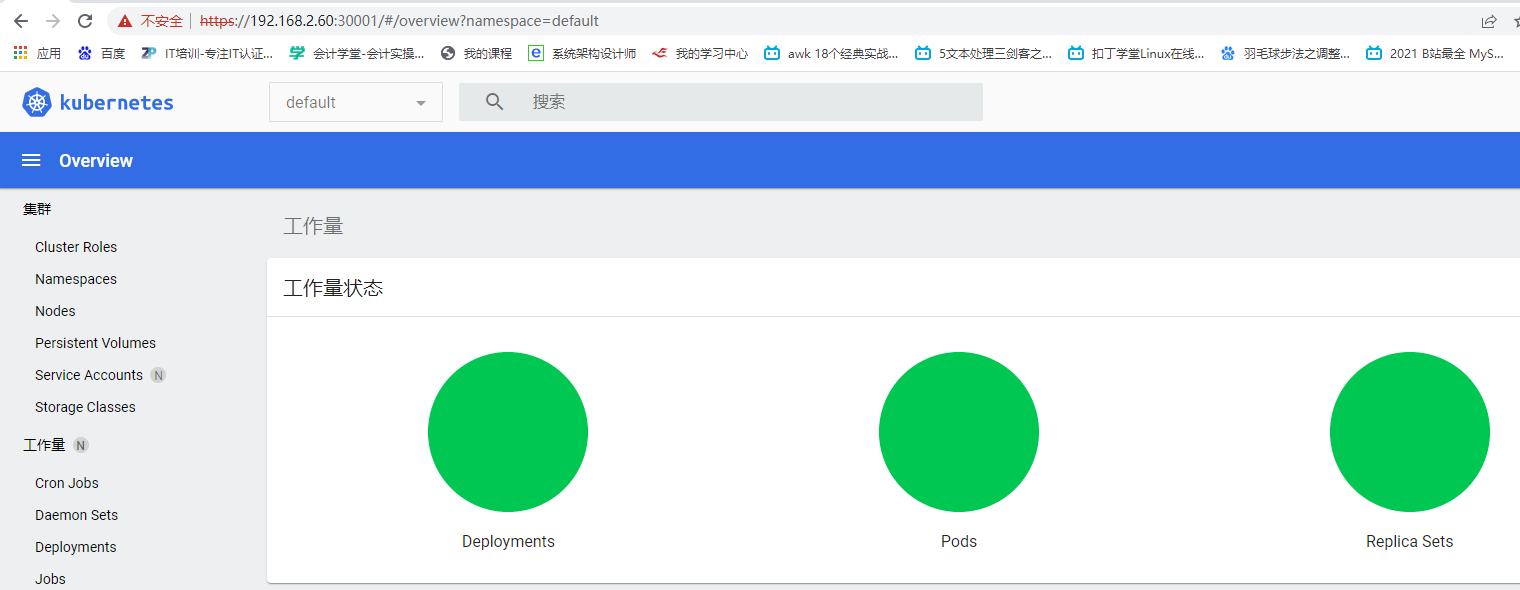Open Deployments in the sidebar
This screenshot has width=1520, height=590.
pos(76,547)
